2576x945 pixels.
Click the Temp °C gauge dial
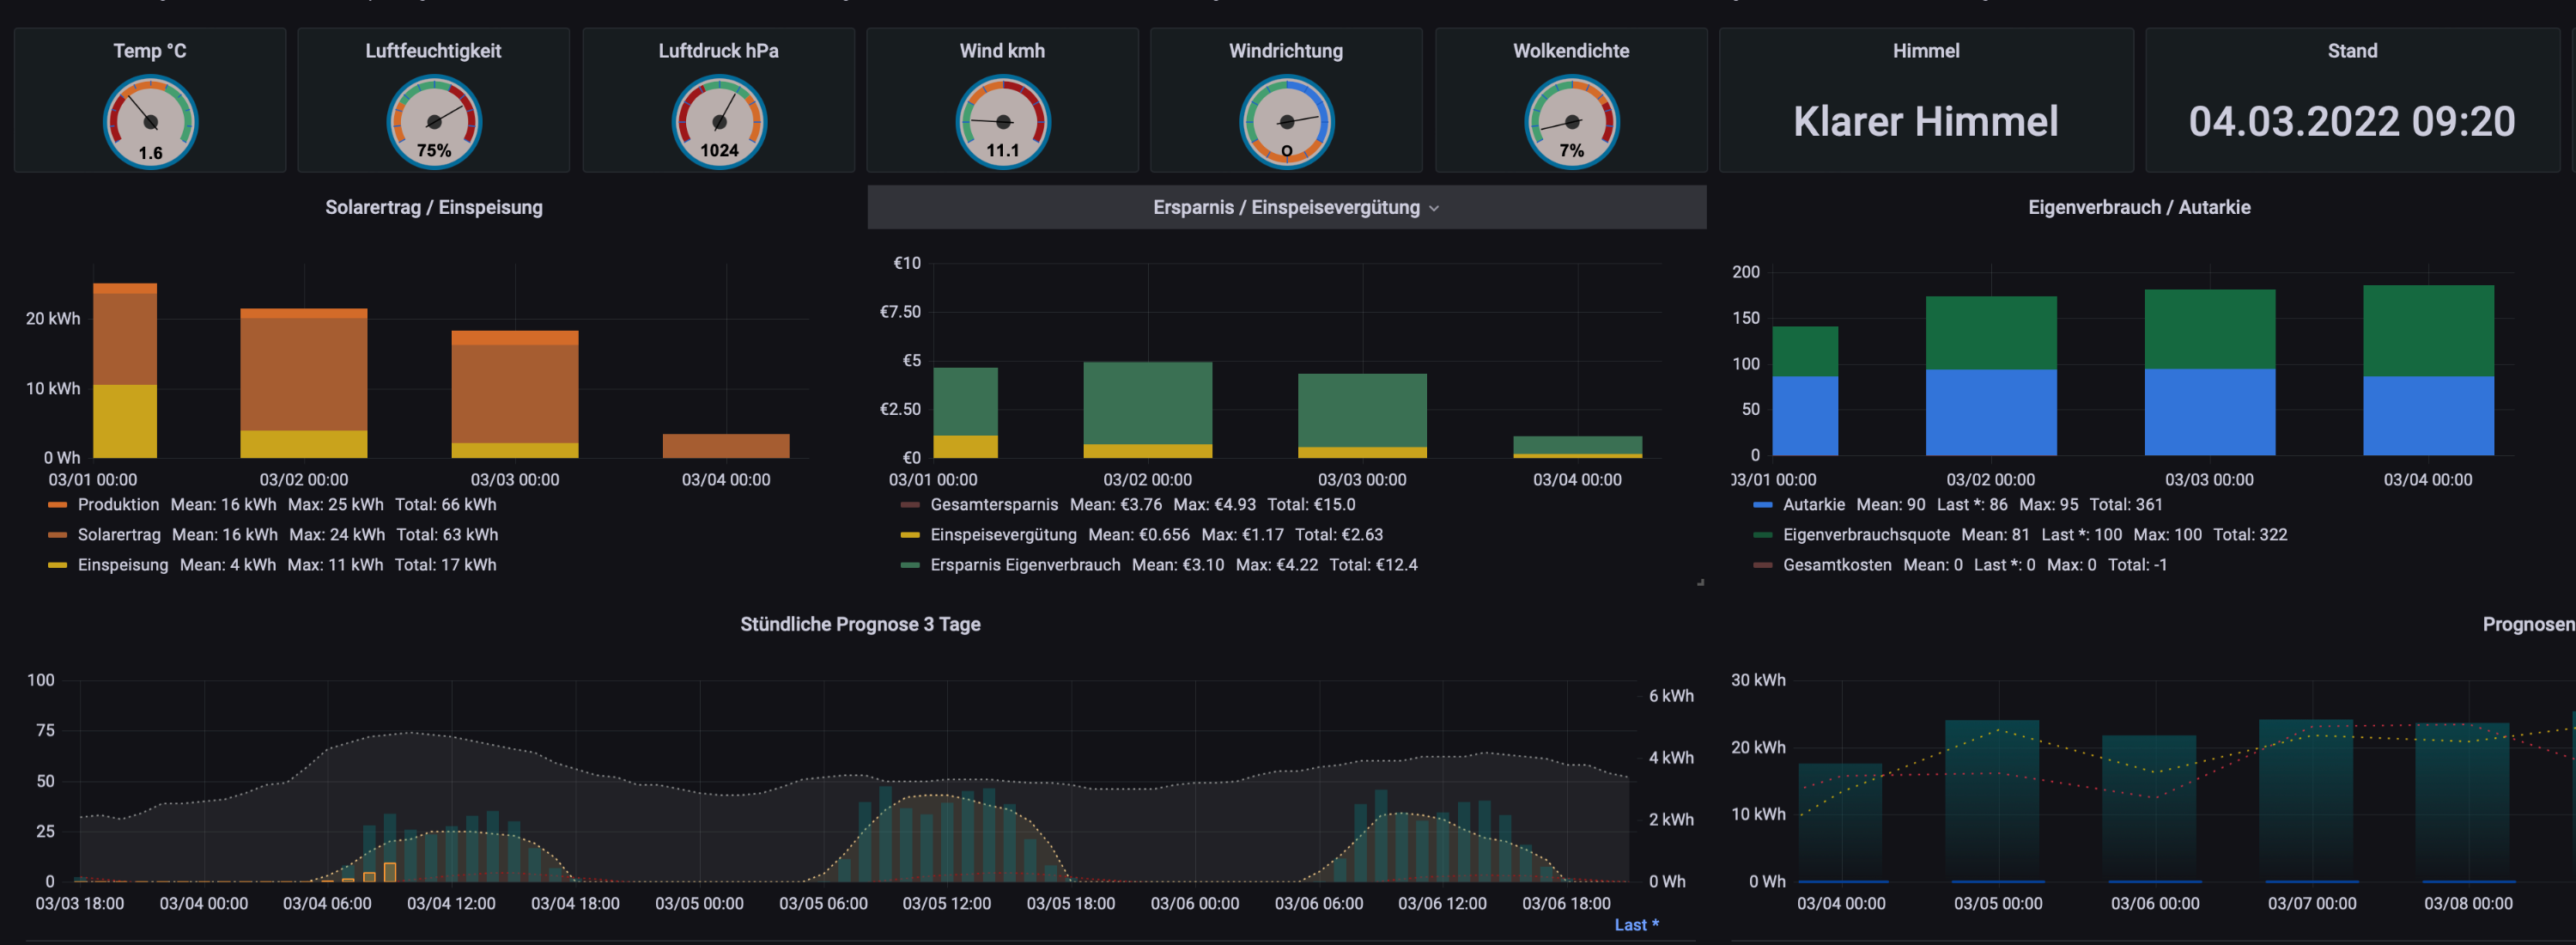pos(150,122)
